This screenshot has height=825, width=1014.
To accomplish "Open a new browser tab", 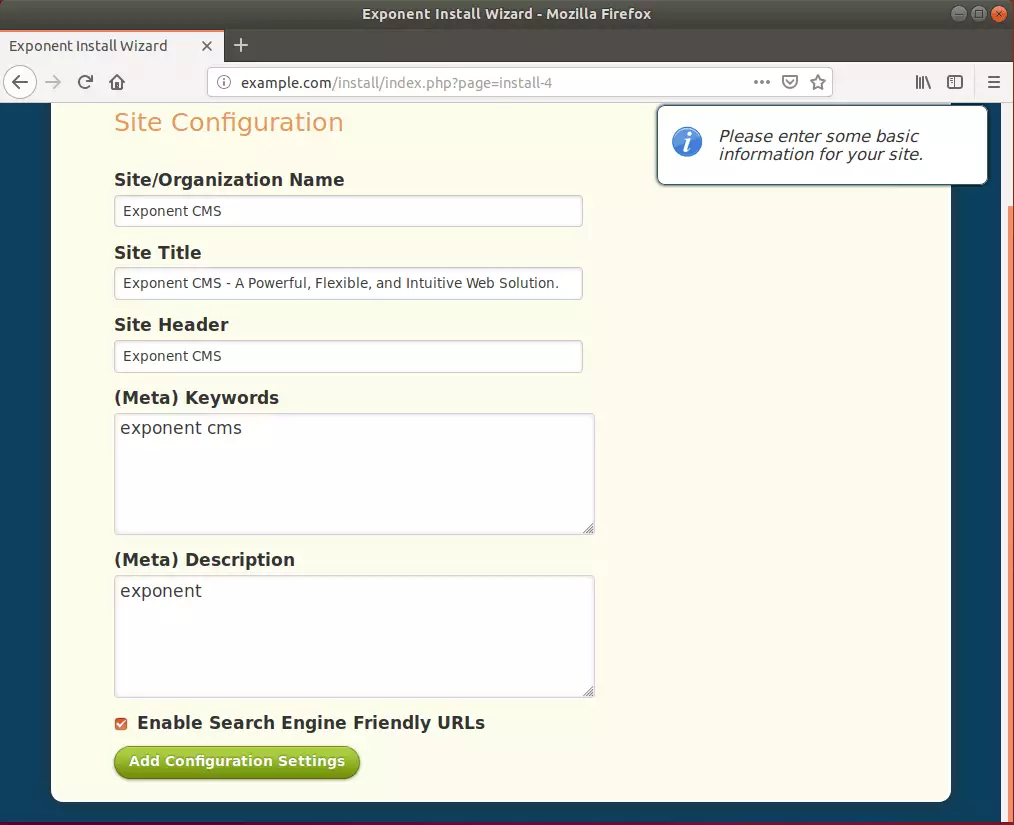I will click(x=241, y=45).
